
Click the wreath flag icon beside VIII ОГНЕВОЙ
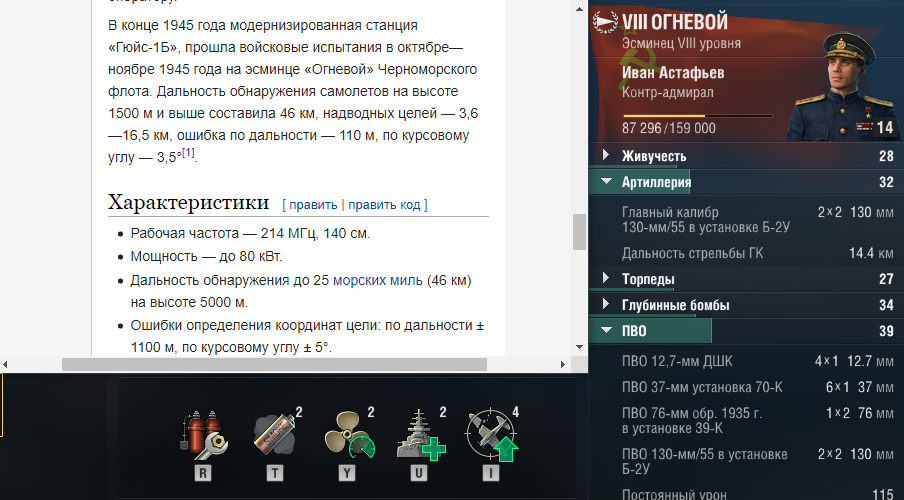point(606,22)
